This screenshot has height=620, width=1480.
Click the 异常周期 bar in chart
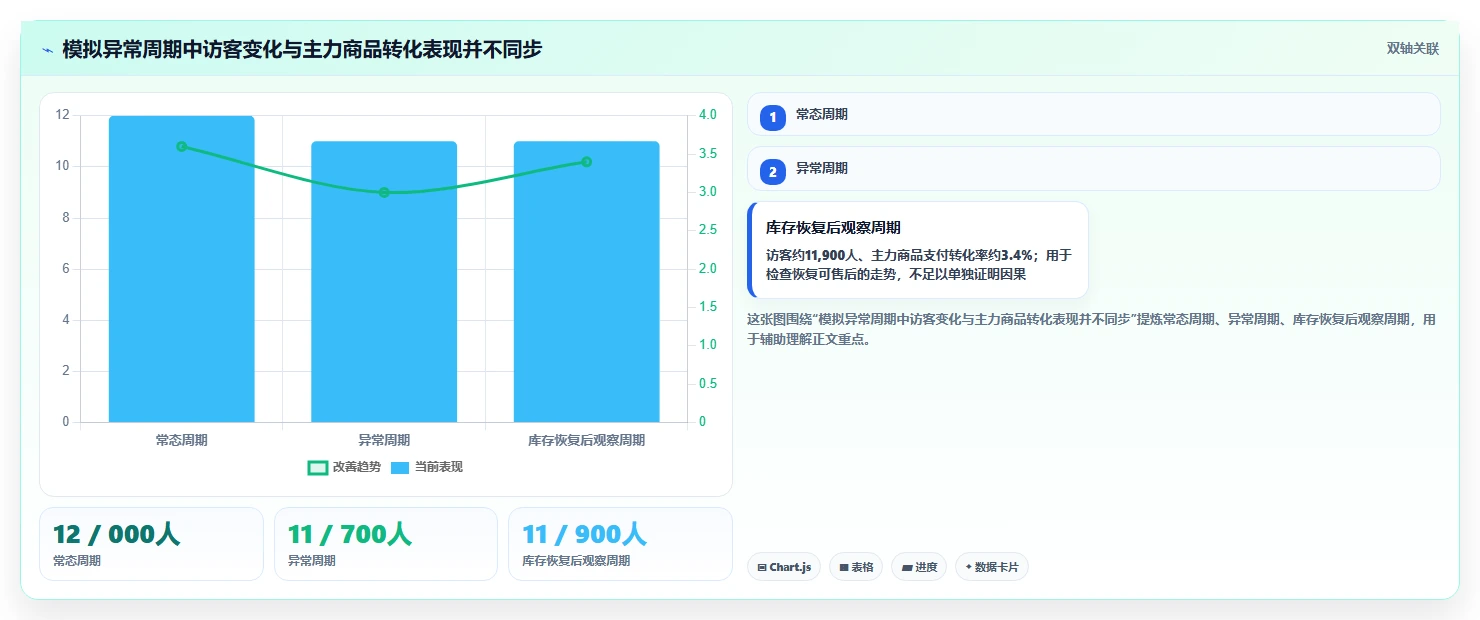pyautogui.click(x=384, y=282)
